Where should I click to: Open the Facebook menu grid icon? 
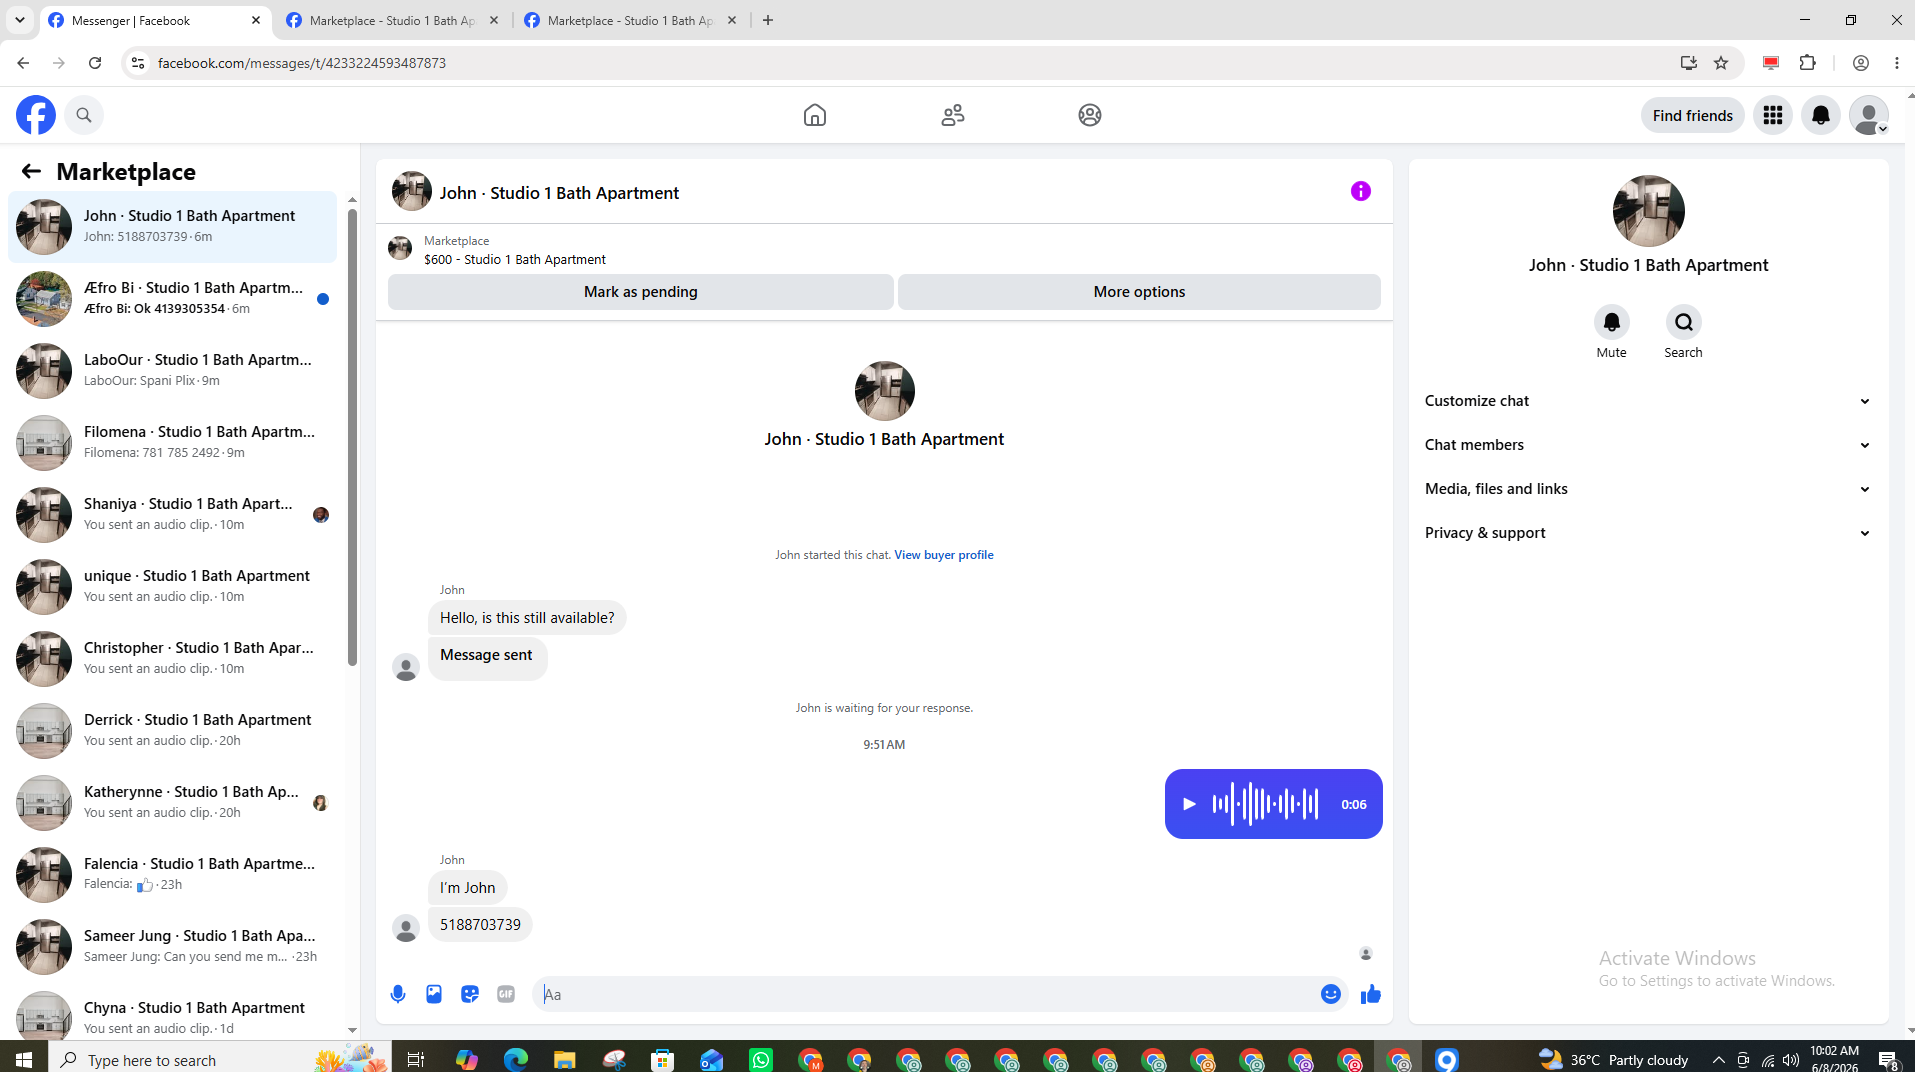pyautogui.click(x=1773, y=115)
